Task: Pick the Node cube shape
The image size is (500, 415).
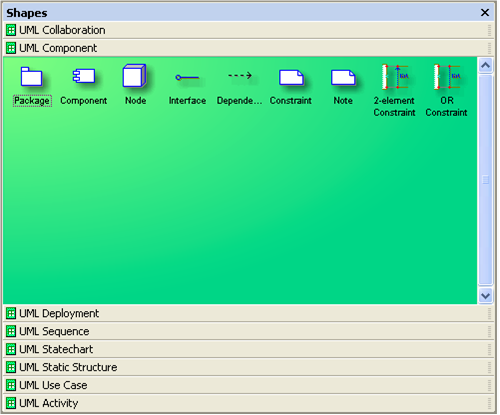Action: pos(134,76)
